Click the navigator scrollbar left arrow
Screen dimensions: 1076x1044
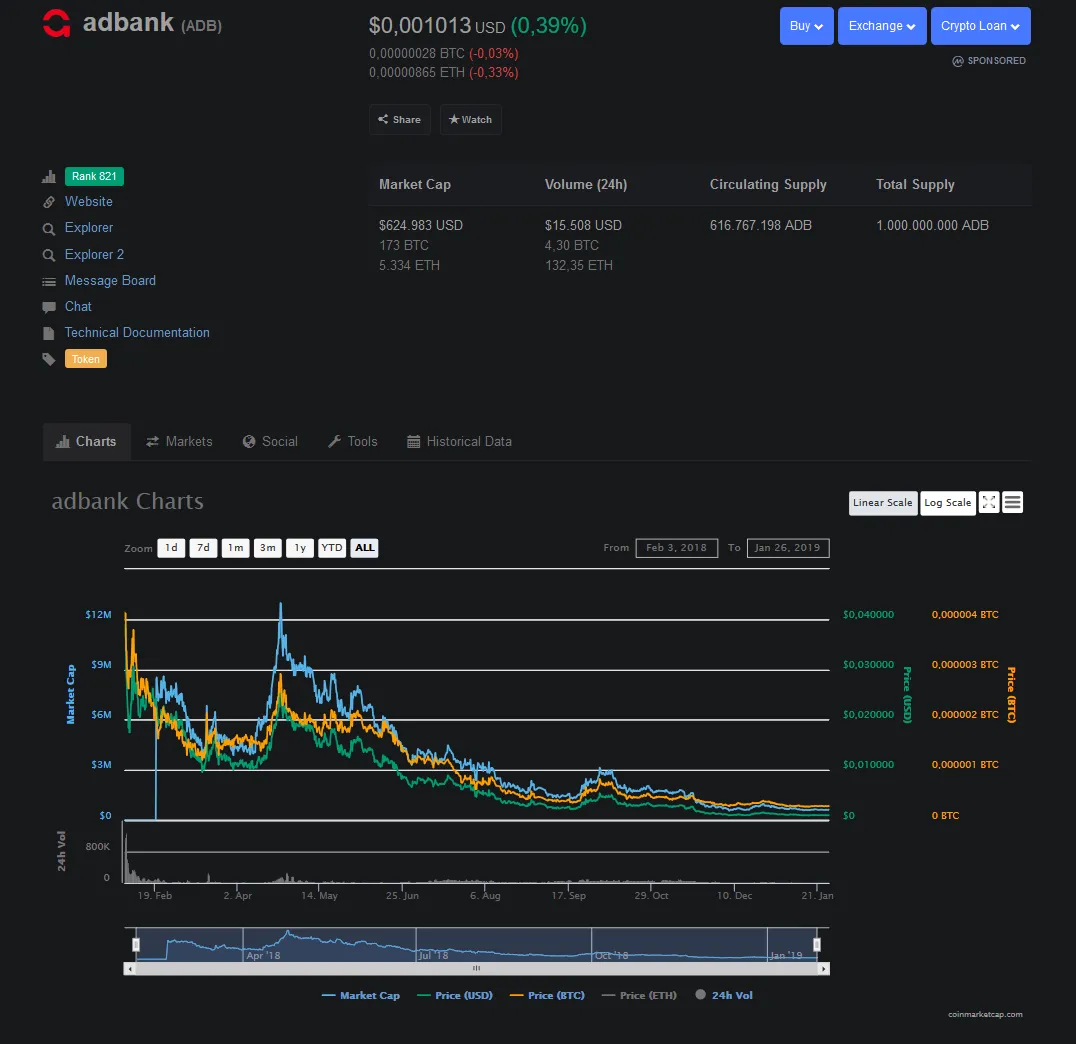tap(130, 969)
